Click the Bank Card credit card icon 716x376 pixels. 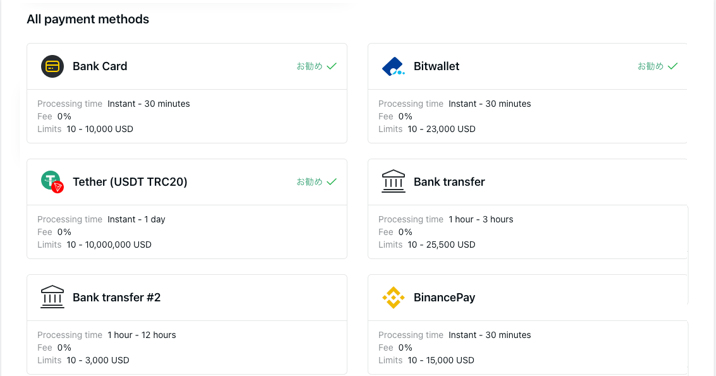coord(53,66)
